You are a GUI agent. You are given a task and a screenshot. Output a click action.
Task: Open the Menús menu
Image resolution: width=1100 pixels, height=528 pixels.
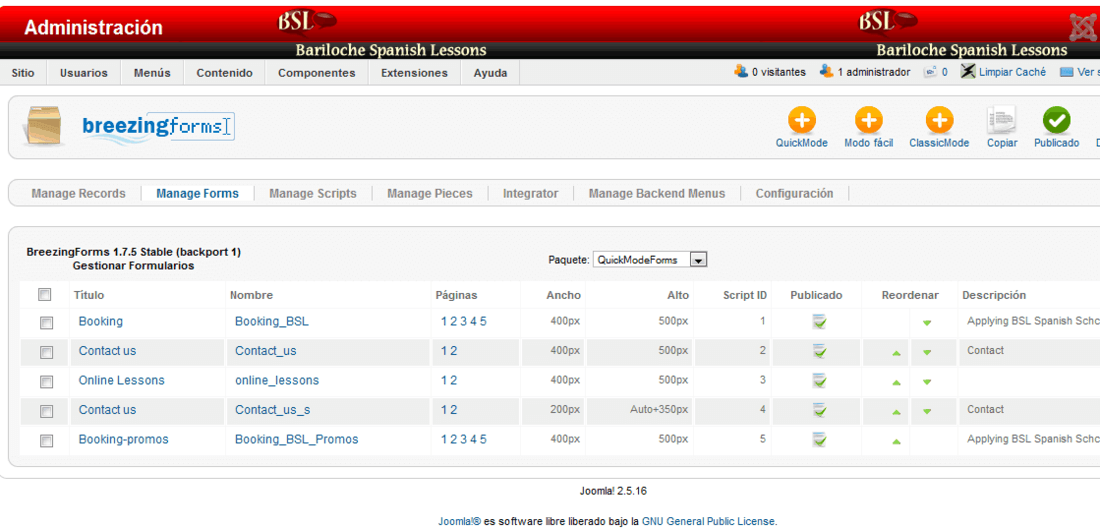(152, 73)
